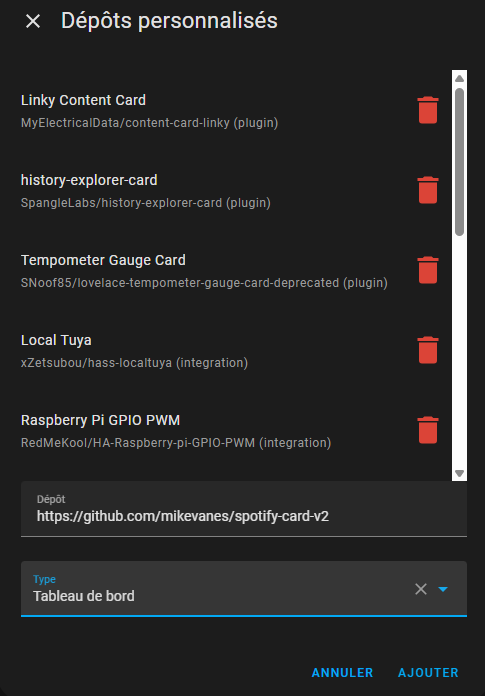This screenshot has width=485, height=696.
Task: Close the Dépôts personnalisés dialog
Action: pyautogui.click(x=33, y=21)
